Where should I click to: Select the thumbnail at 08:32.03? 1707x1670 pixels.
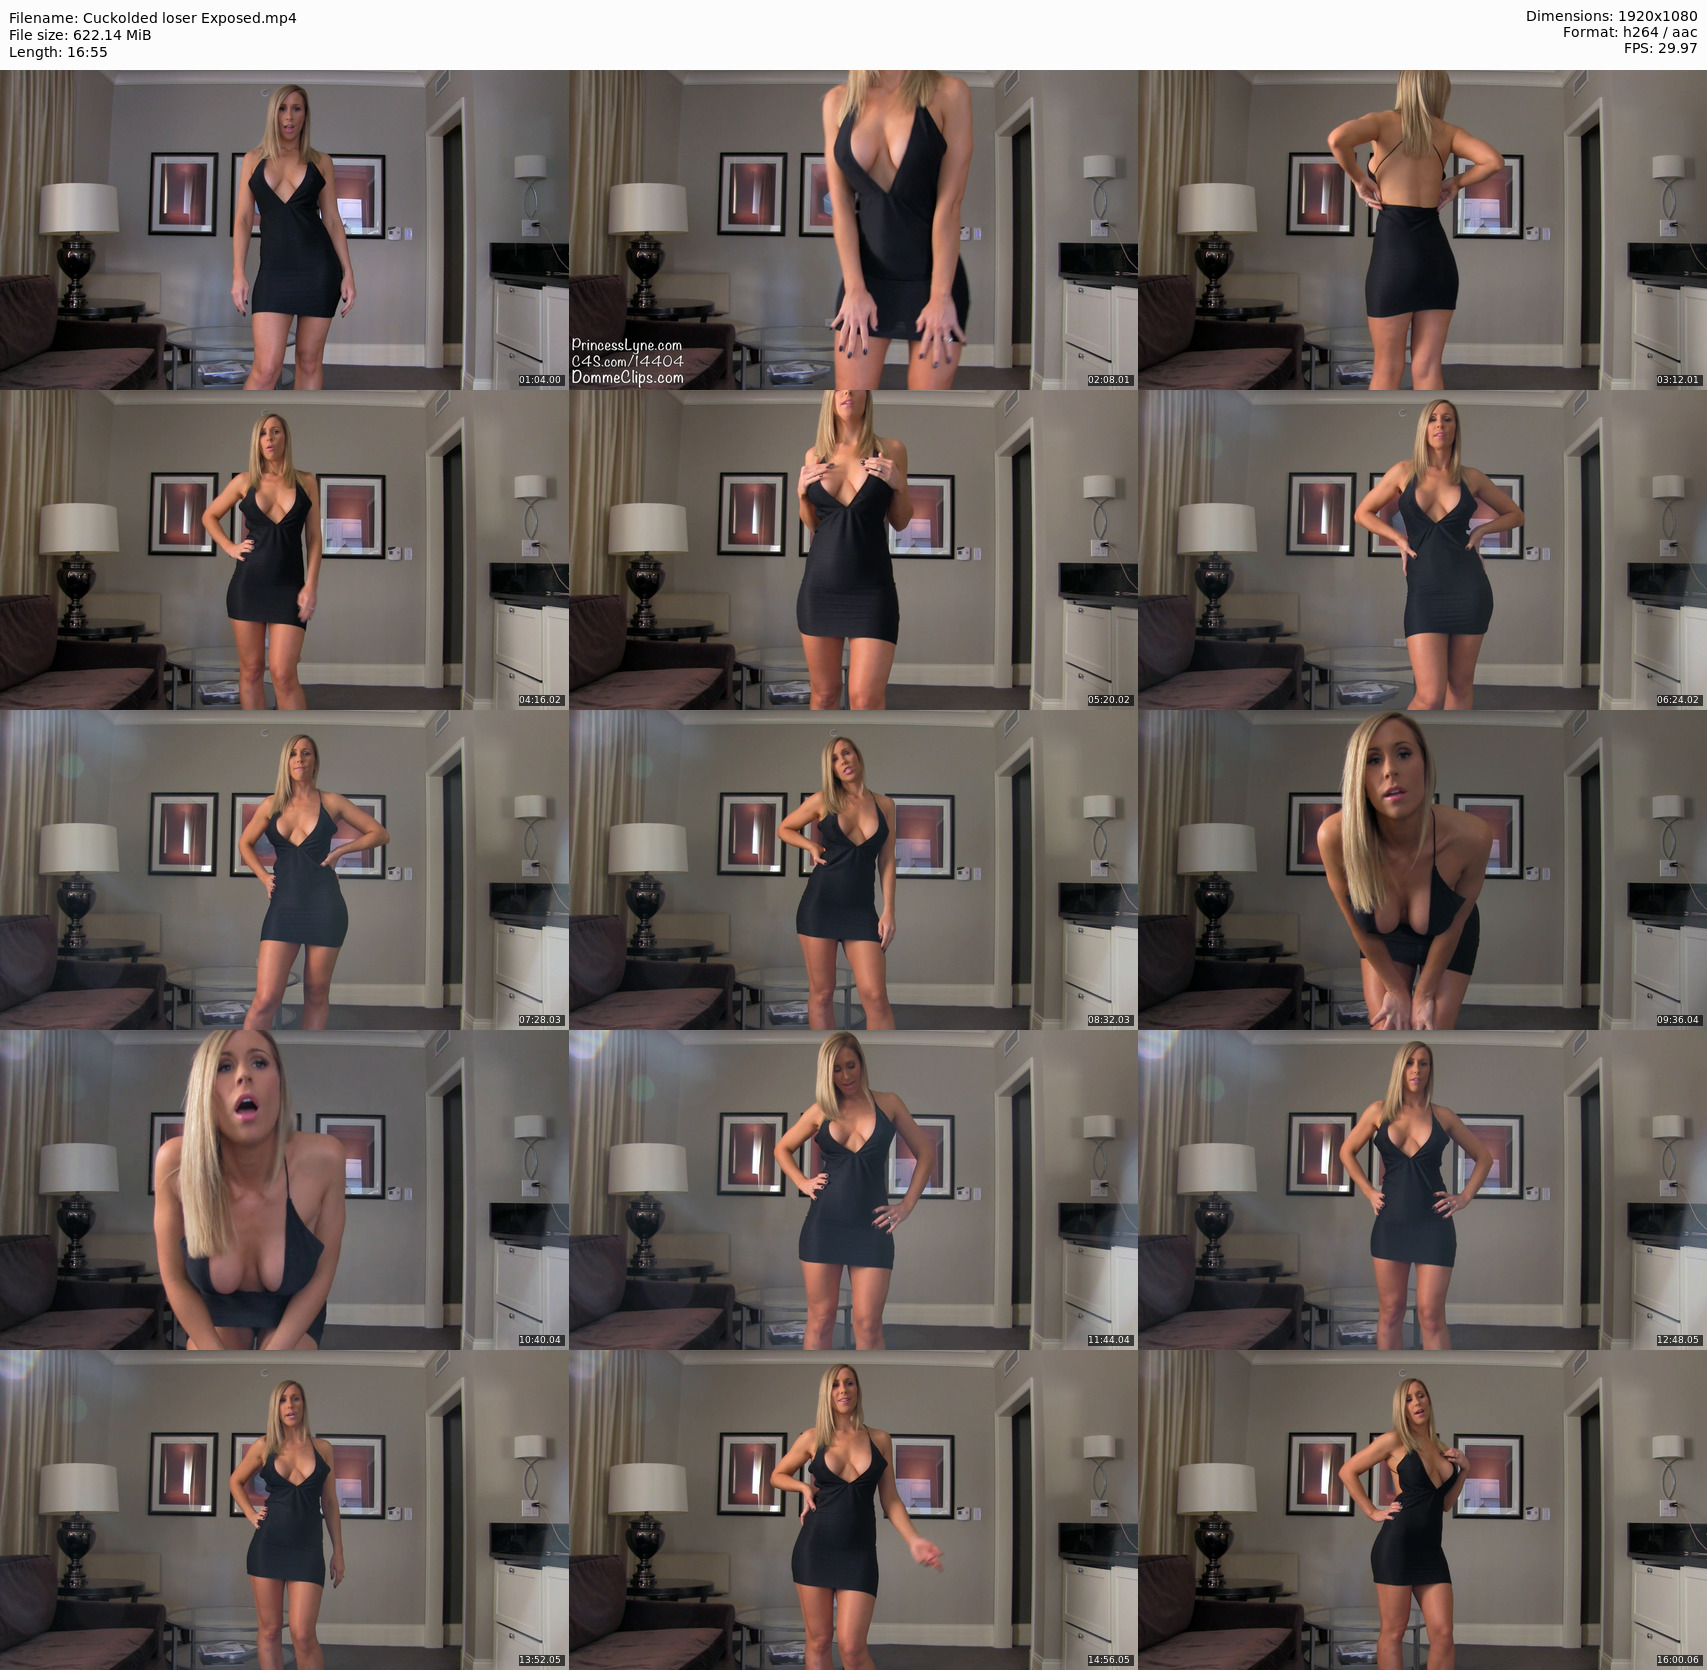pos(853,870)
